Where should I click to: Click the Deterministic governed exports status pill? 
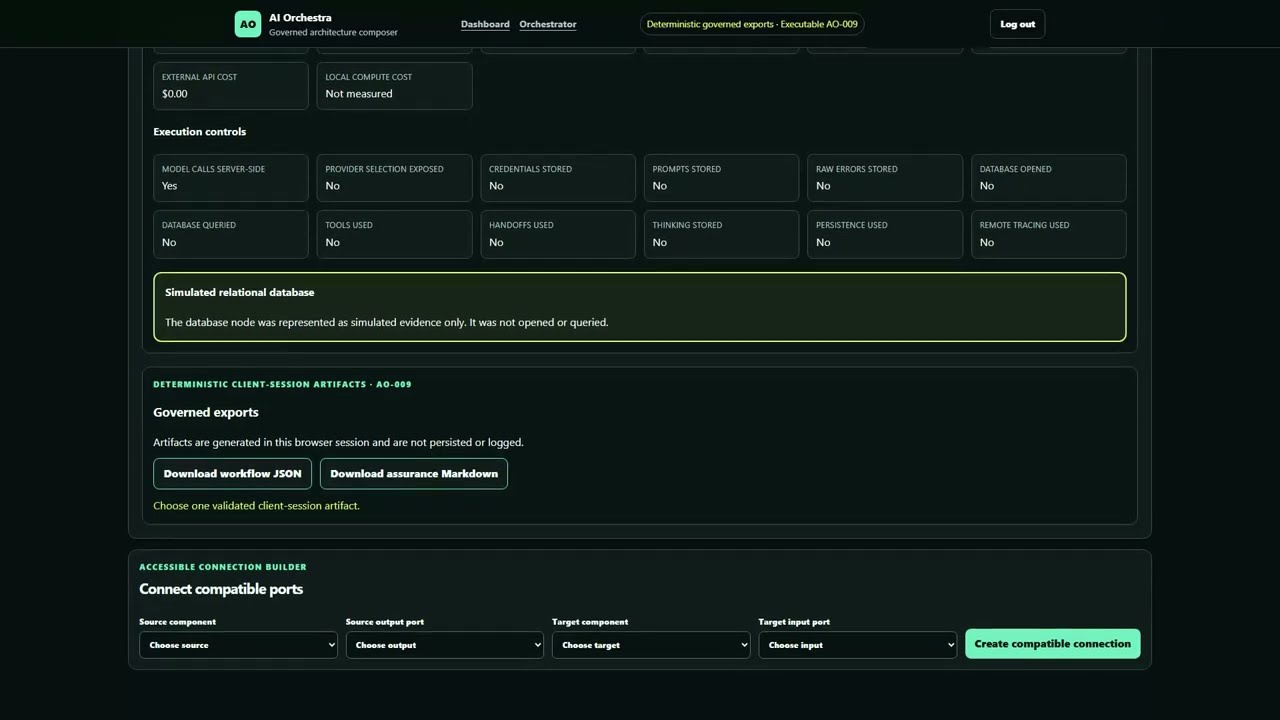point(752,24)
